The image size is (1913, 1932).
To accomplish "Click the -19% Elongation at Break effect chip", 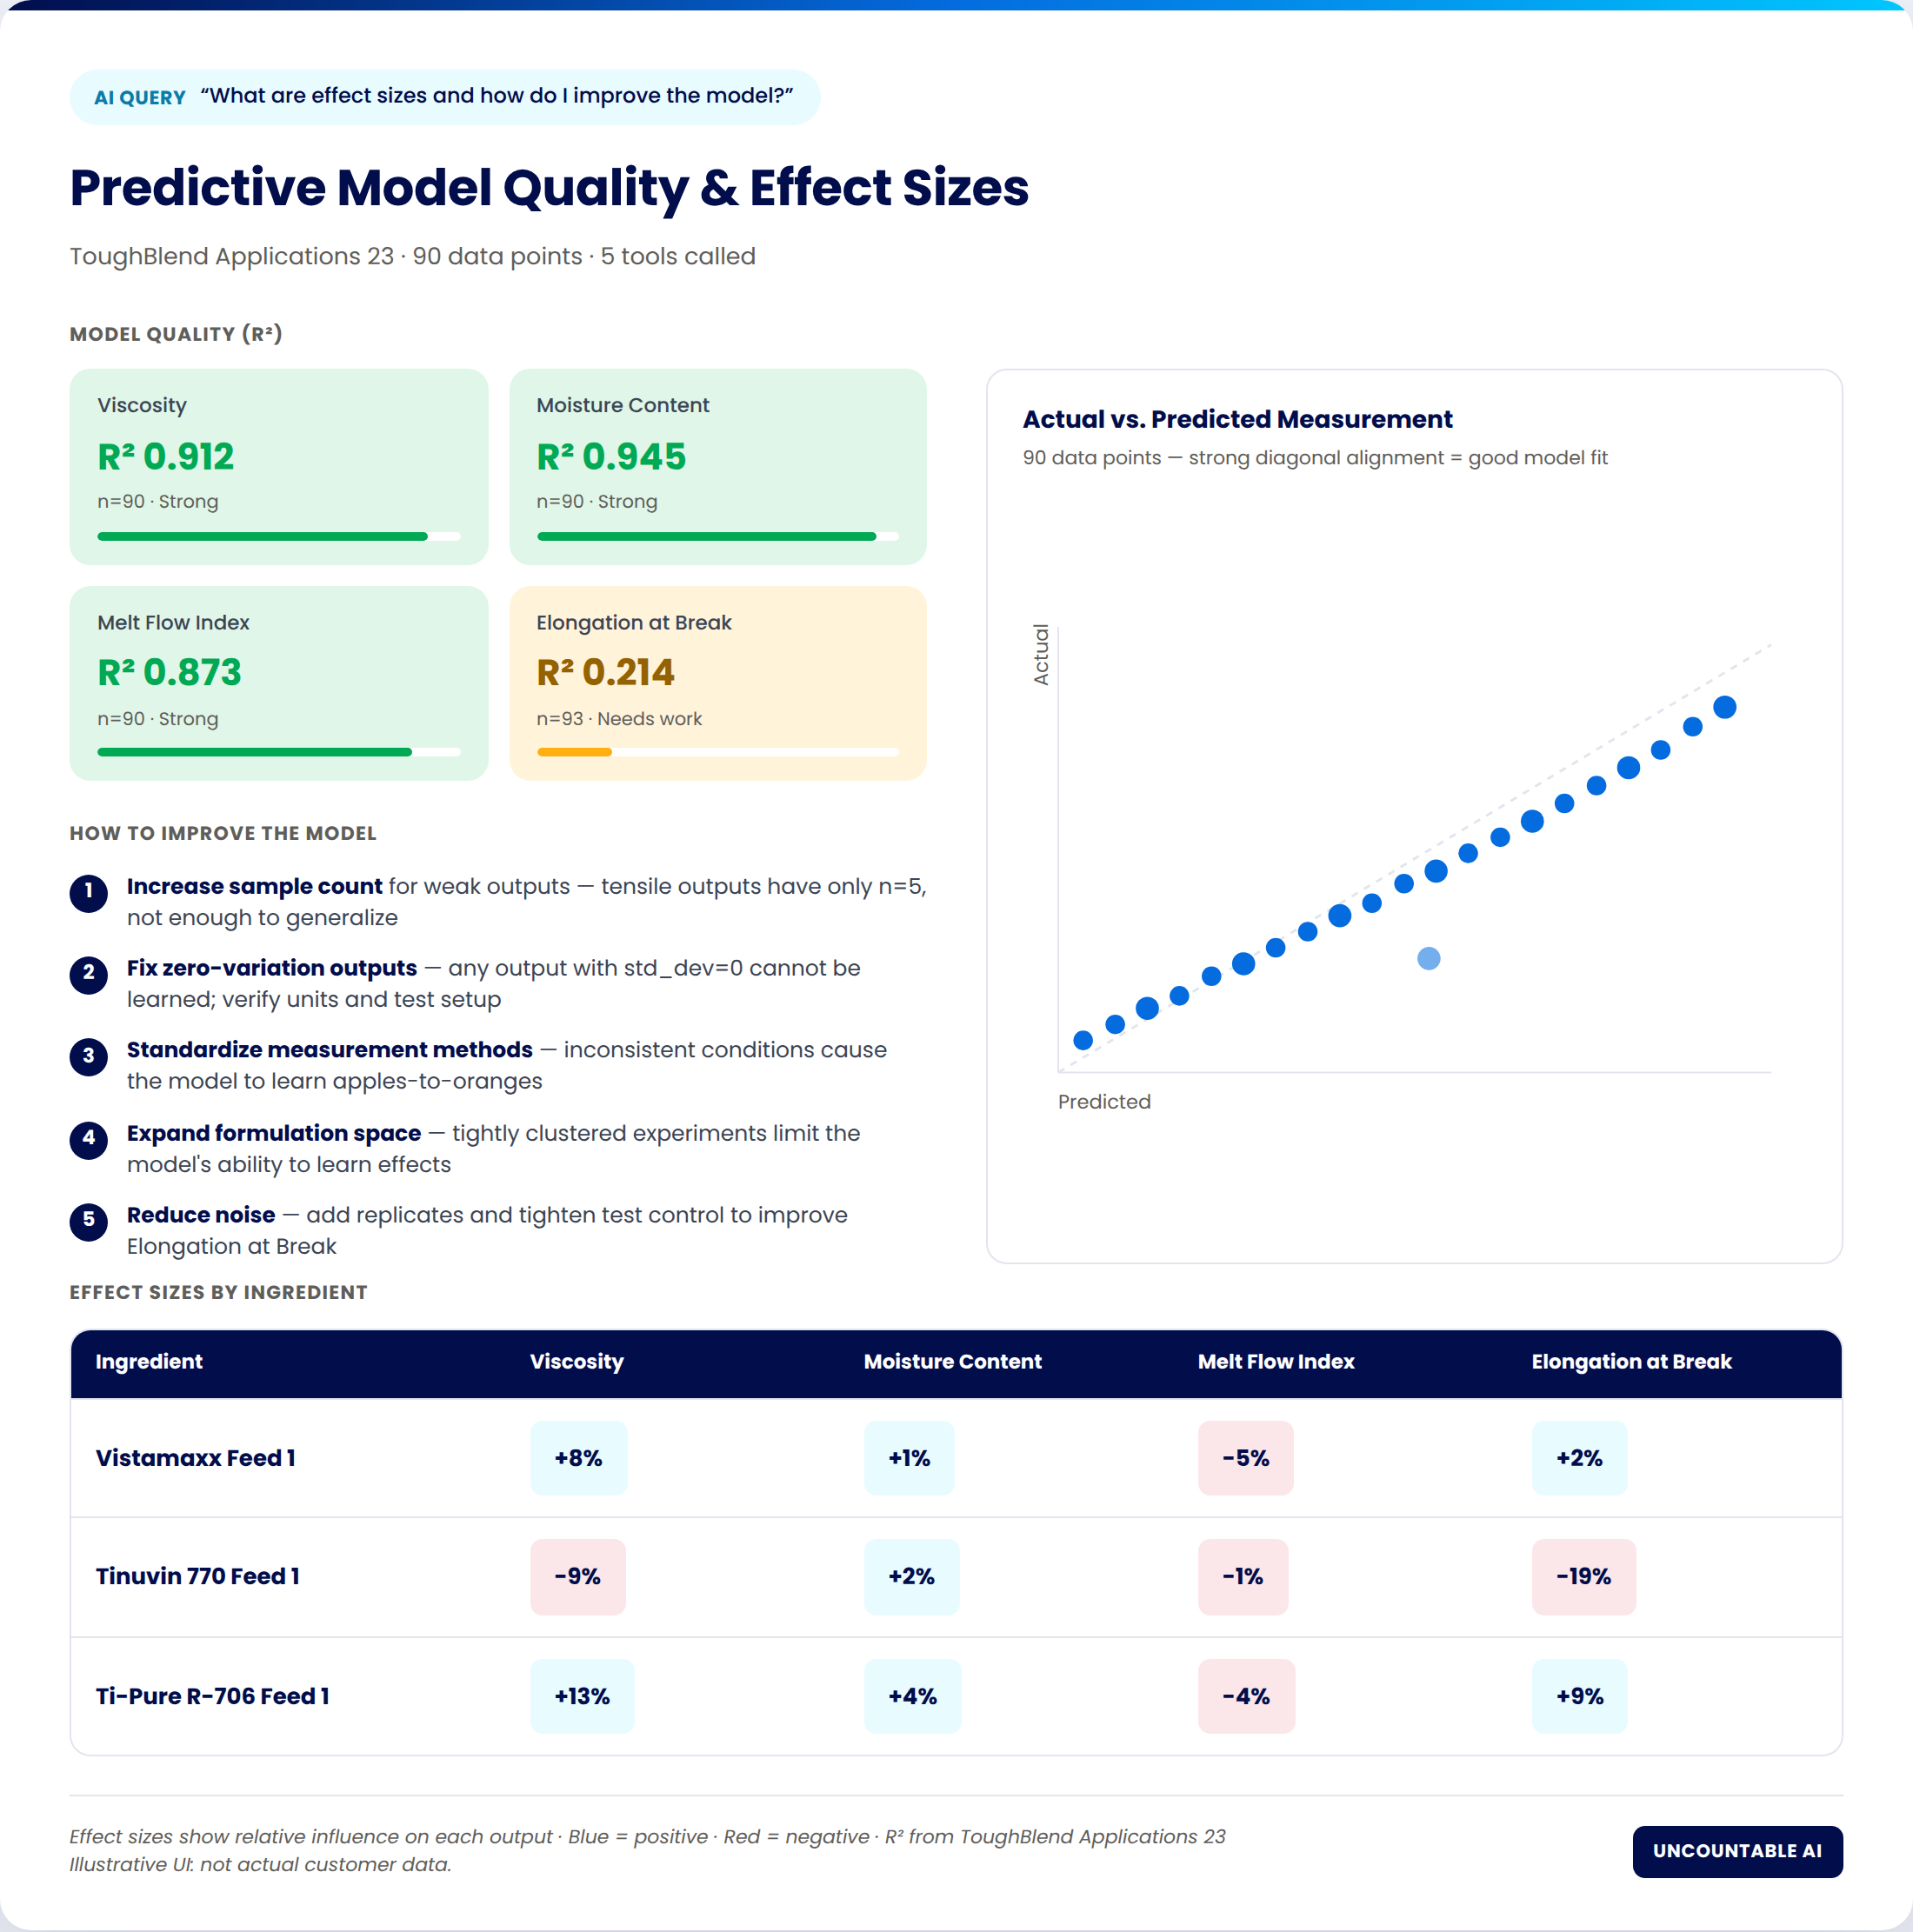I will (x=1584, y=1577).
